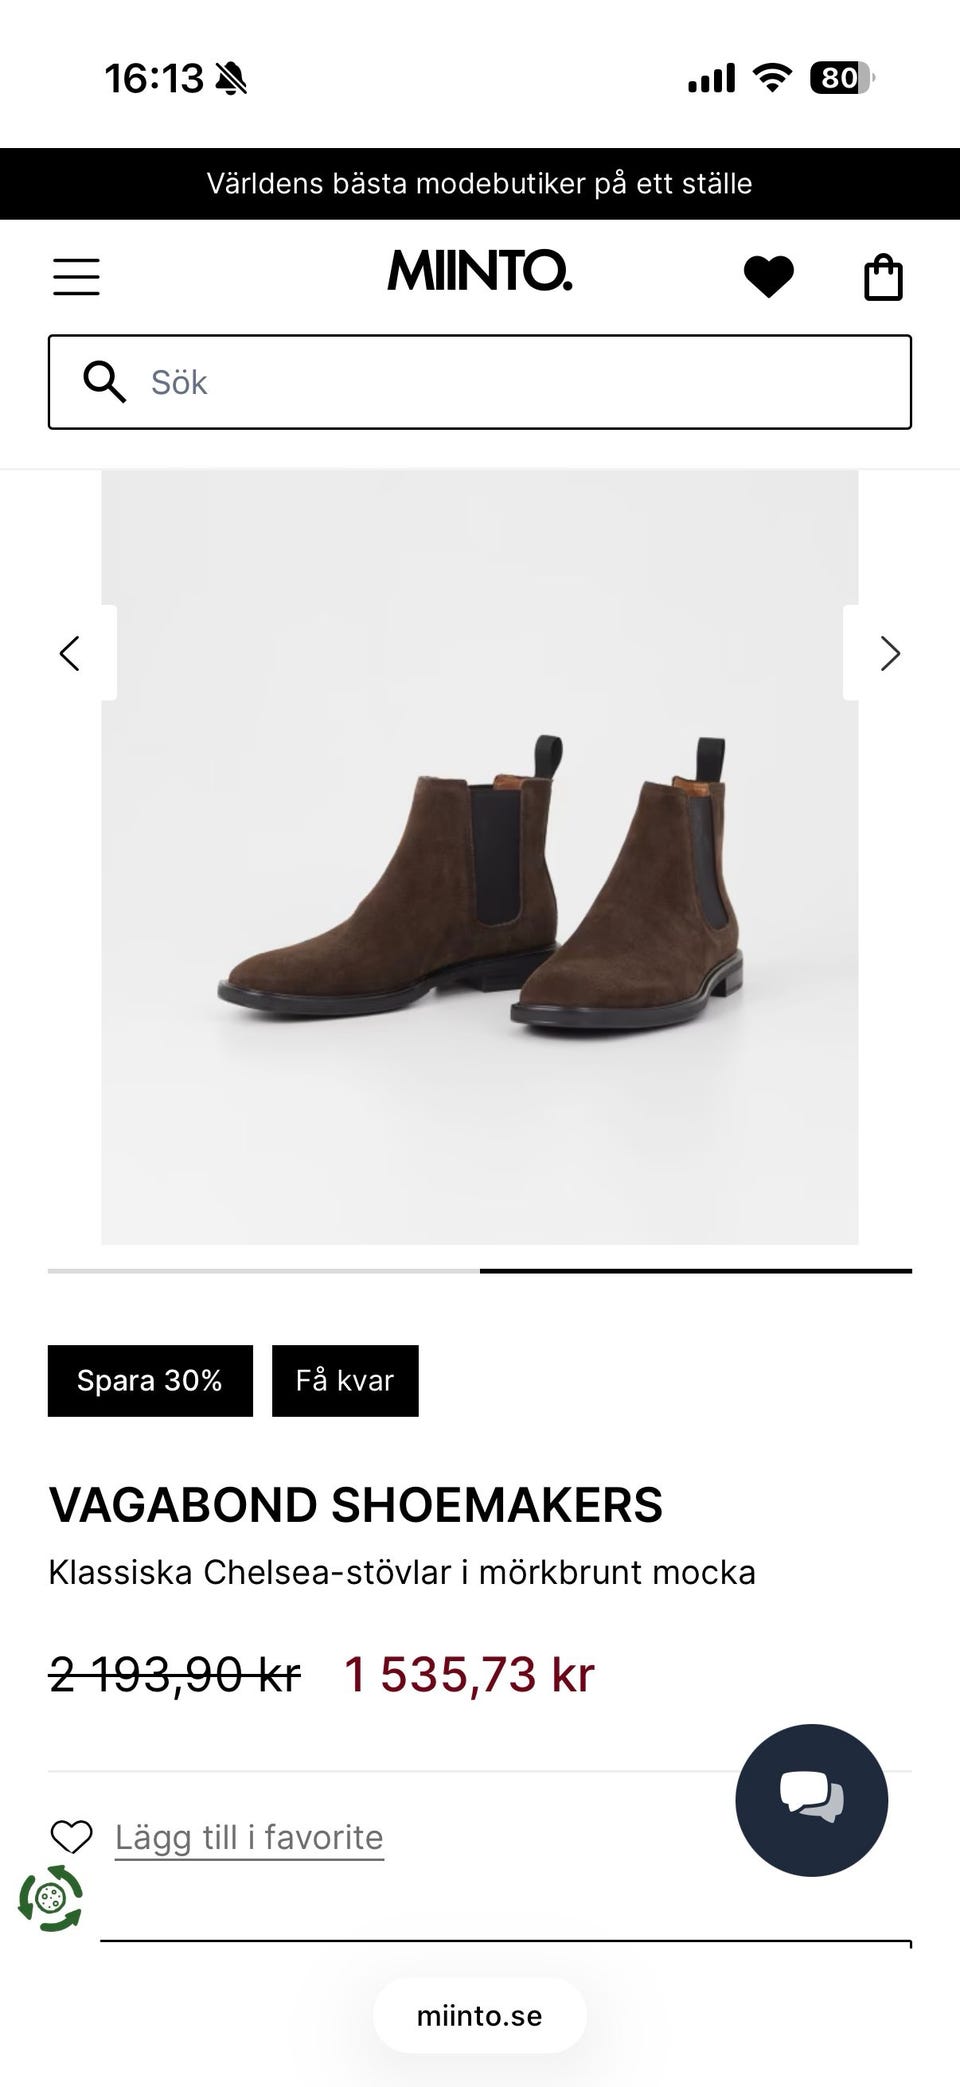Tap the Världens bästa modebutiker banner
The image size is (960, 2087).
(480, 184)
